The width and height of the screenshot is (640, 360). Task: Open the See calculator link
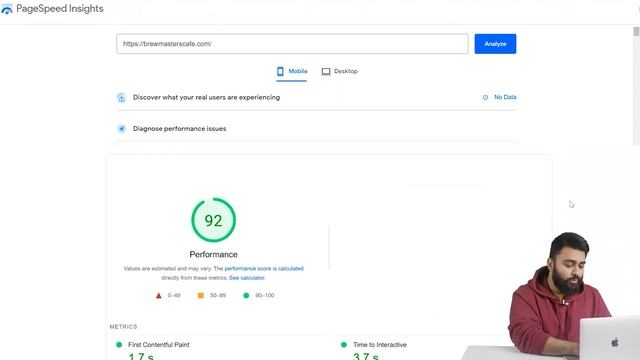click(x=247, y=278)
